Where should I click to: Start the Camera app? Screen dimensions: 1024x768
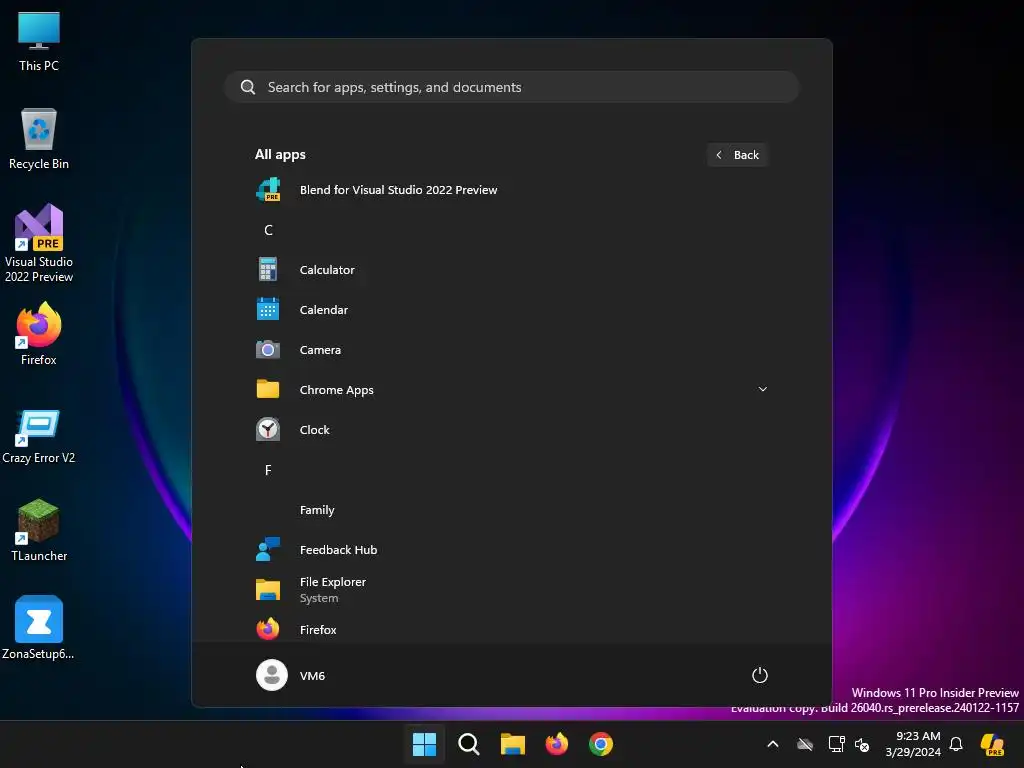511,350
